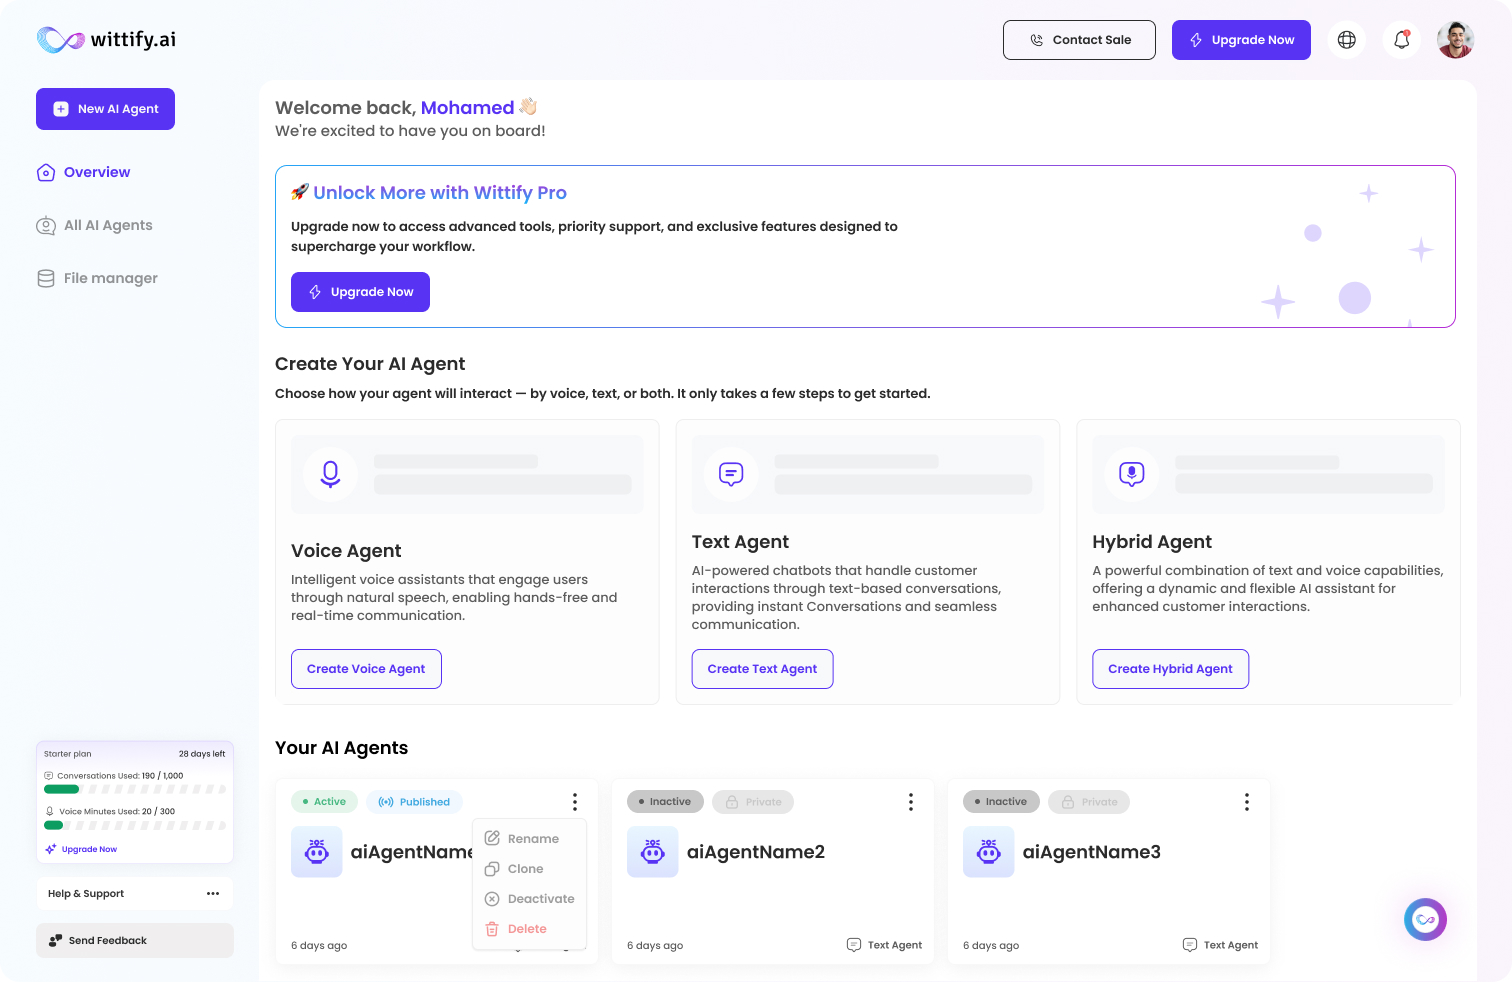
Task: Click the Mohamed name in welcome message
Action: (x=467, y=108)
